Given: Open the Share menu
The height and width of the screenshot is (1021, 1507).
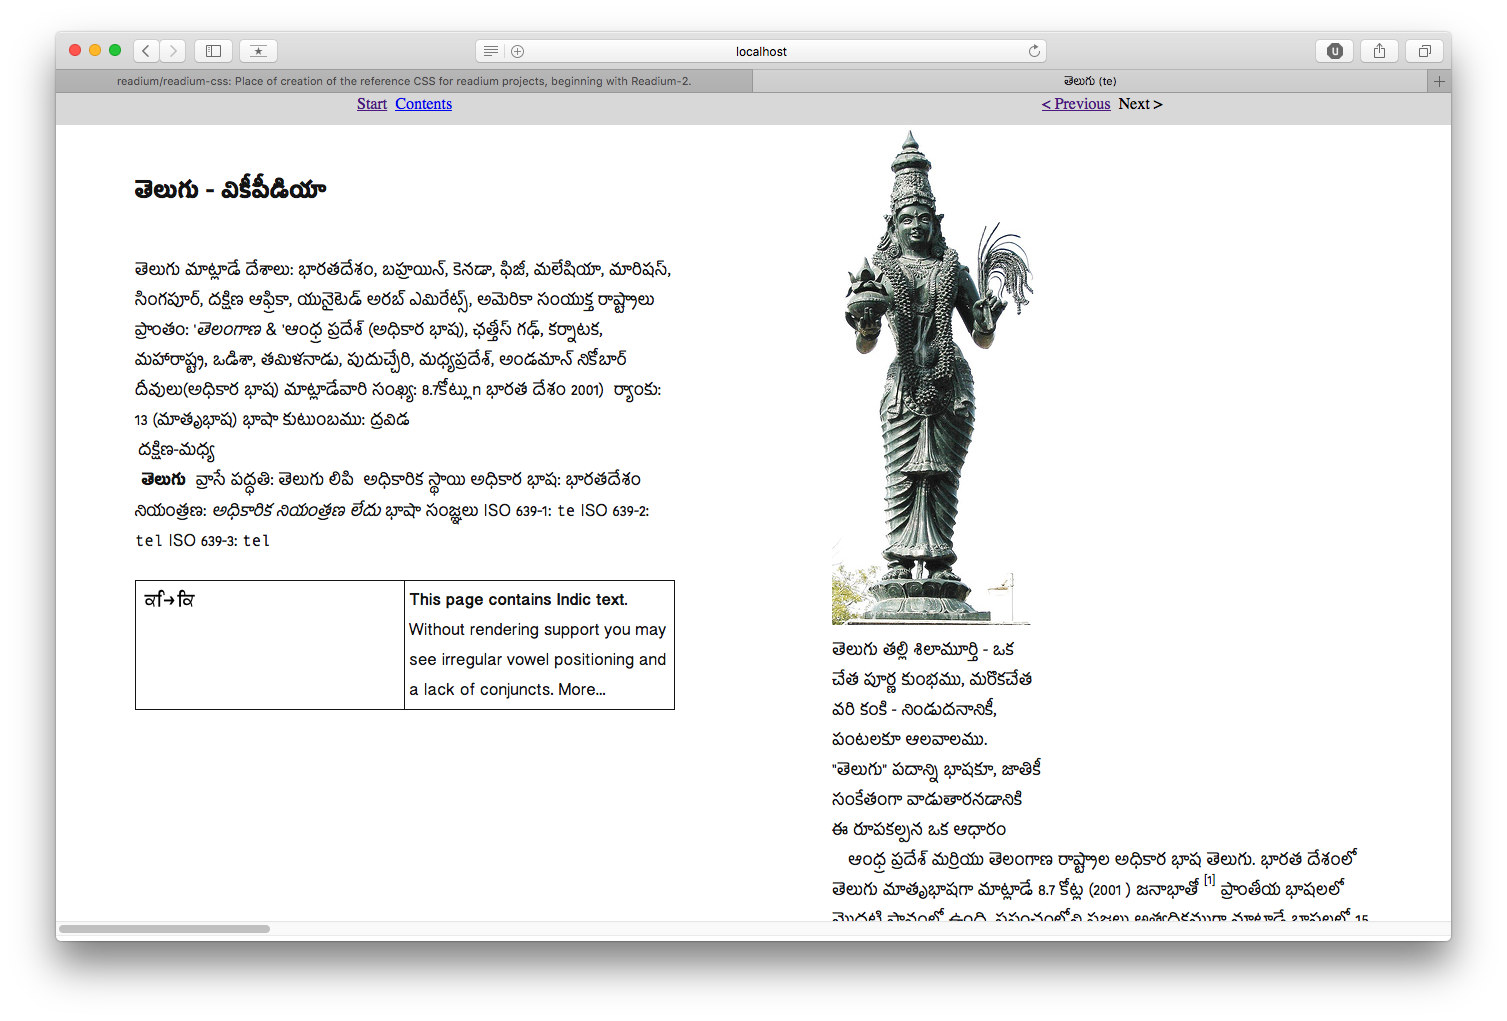Looking at the screenshot, I should [1379, 51].
